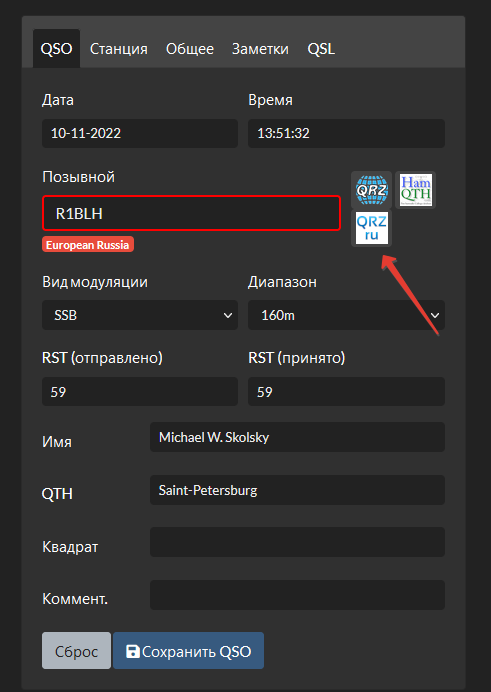Open the QSL tab

[x=321, y=49]
